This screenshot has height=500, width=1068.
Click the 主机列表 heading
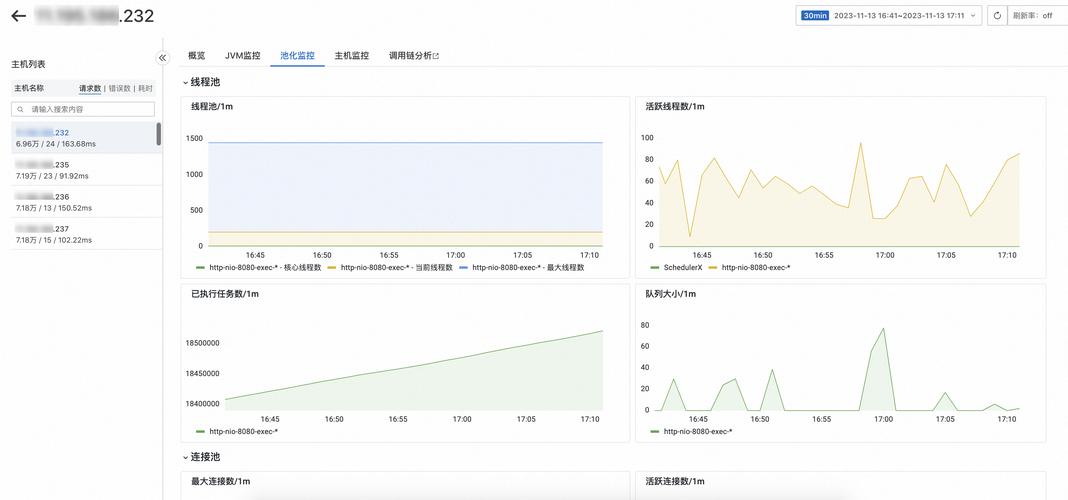click(x=29, y=64)
